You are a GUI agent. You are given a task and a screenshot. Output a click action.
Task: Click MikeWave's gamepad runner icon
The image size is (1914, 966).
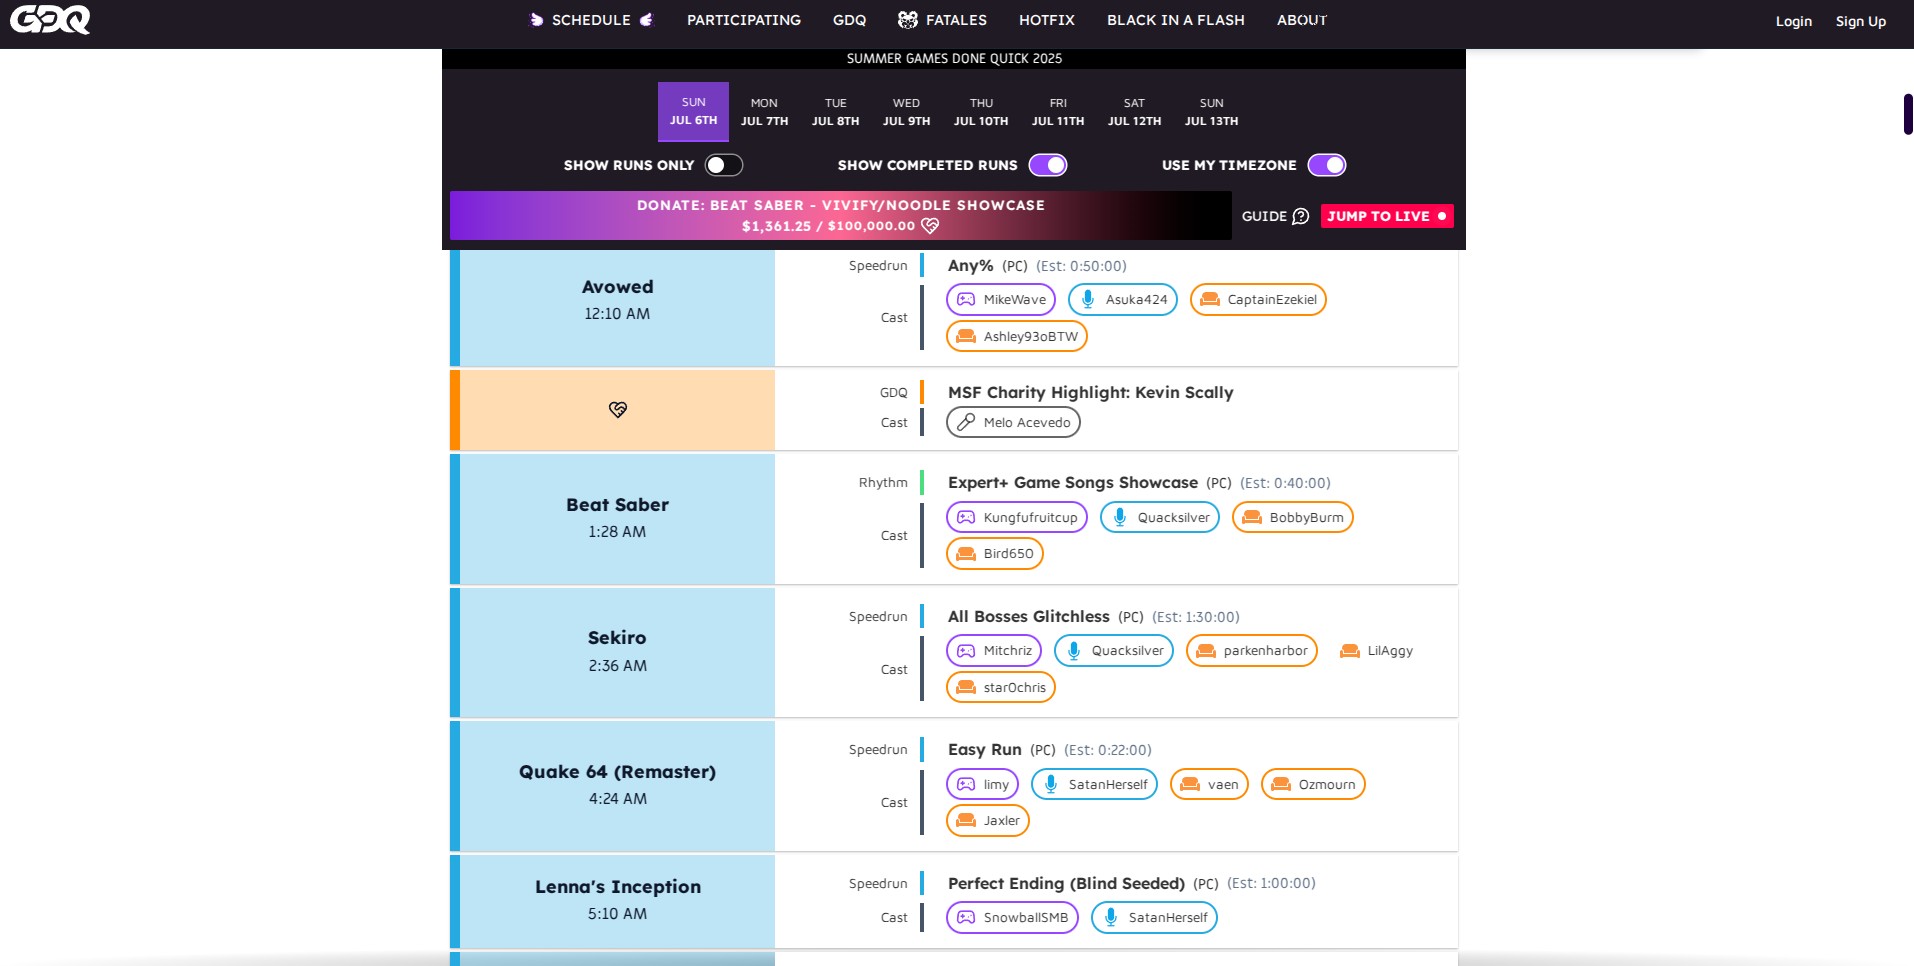pos(966,299)
